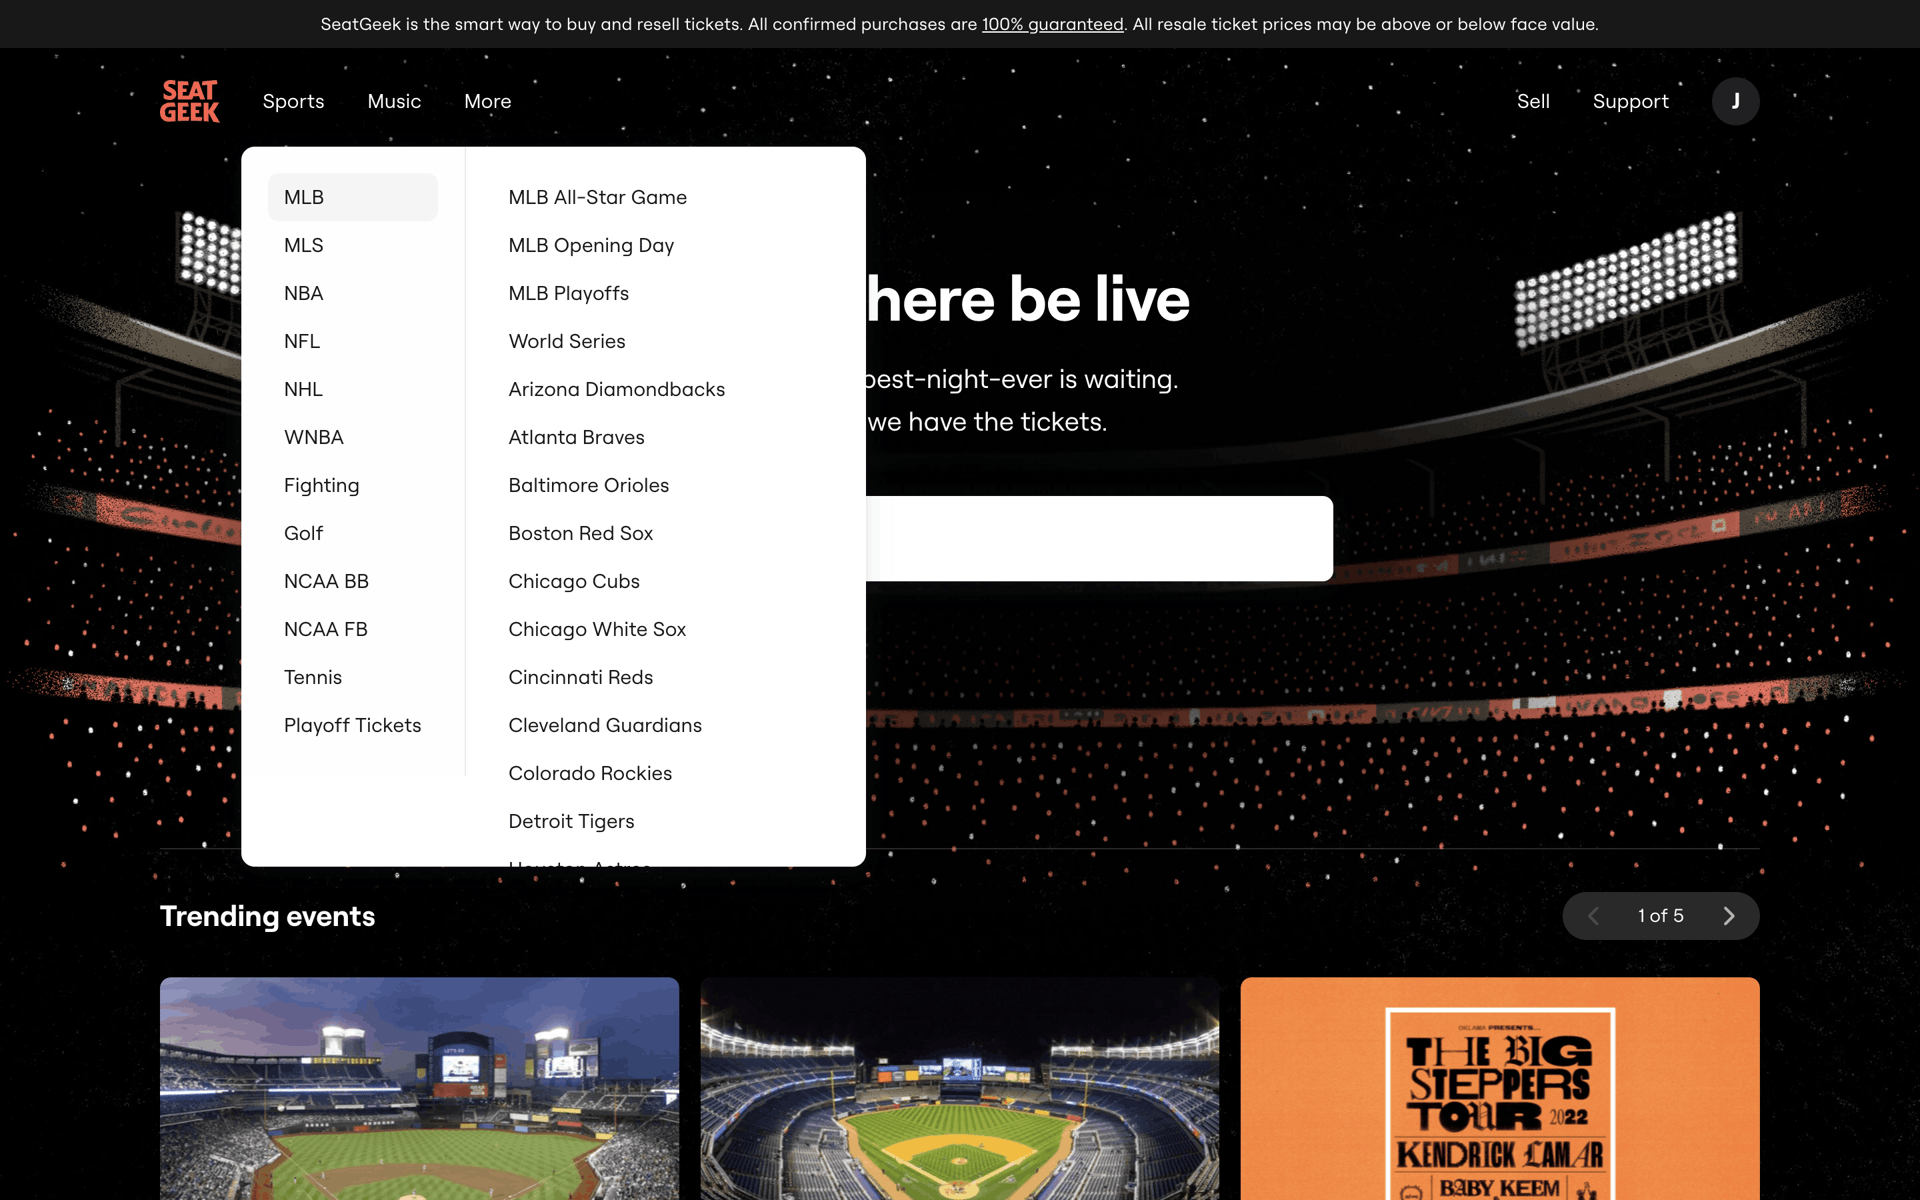This screenshot has width=1920, height=1200.
Task: Select Playoff Tickets category
Action: coord(353,725)
